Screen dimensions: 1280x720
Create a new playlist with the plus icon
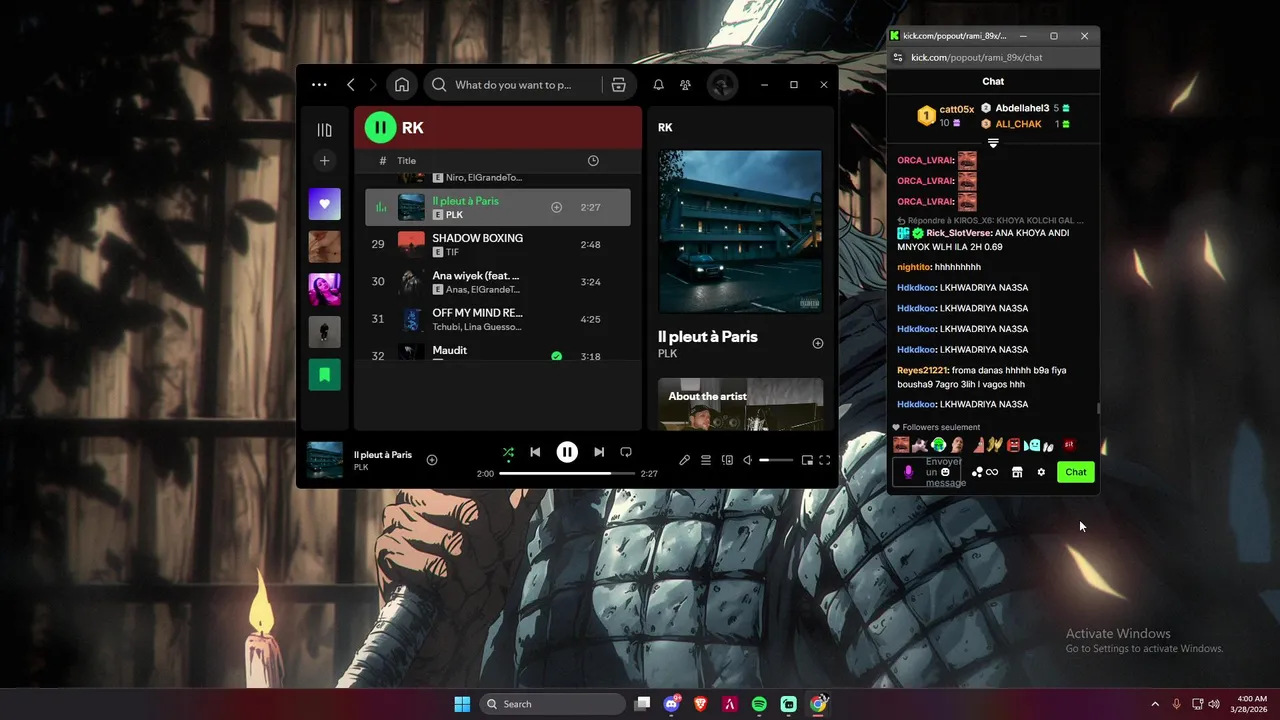[x=324, y=161]
